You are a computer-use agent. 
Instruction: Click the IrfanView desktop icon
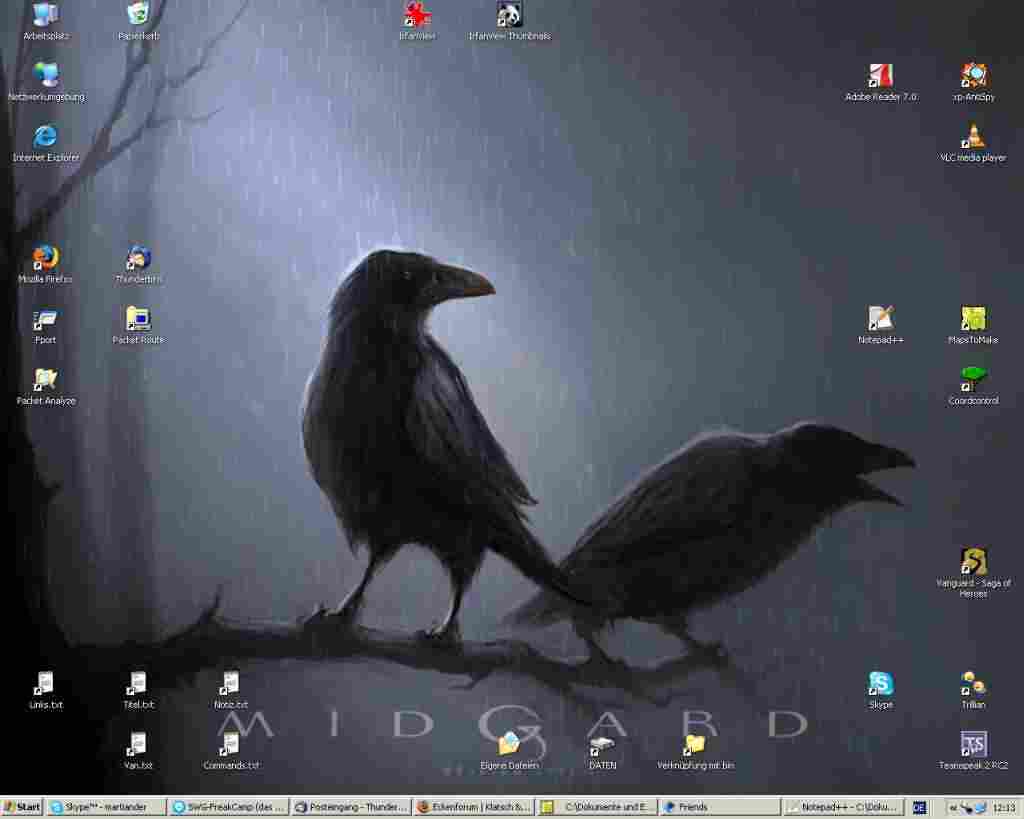point(417,15)
